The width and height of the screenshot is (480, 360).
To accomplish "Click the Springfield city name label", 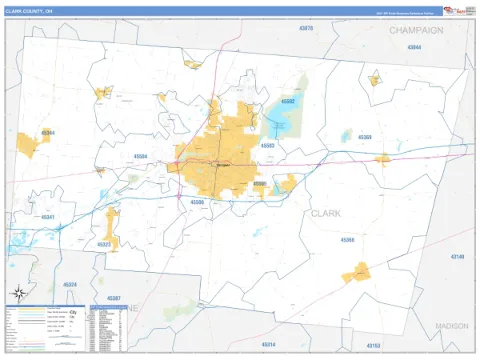I will (x=223, y=165).
